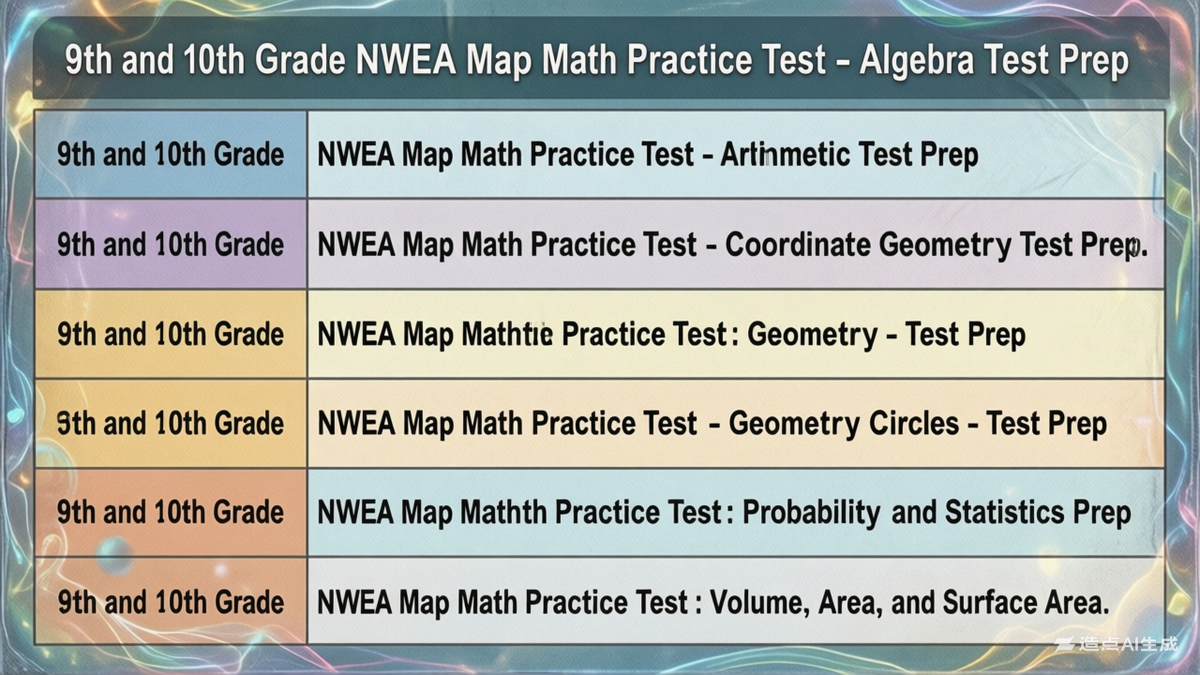The image size is (1200, 675).
Task: Click the watermark logo icon in bottom corner
Action: tap(1065, 645)
